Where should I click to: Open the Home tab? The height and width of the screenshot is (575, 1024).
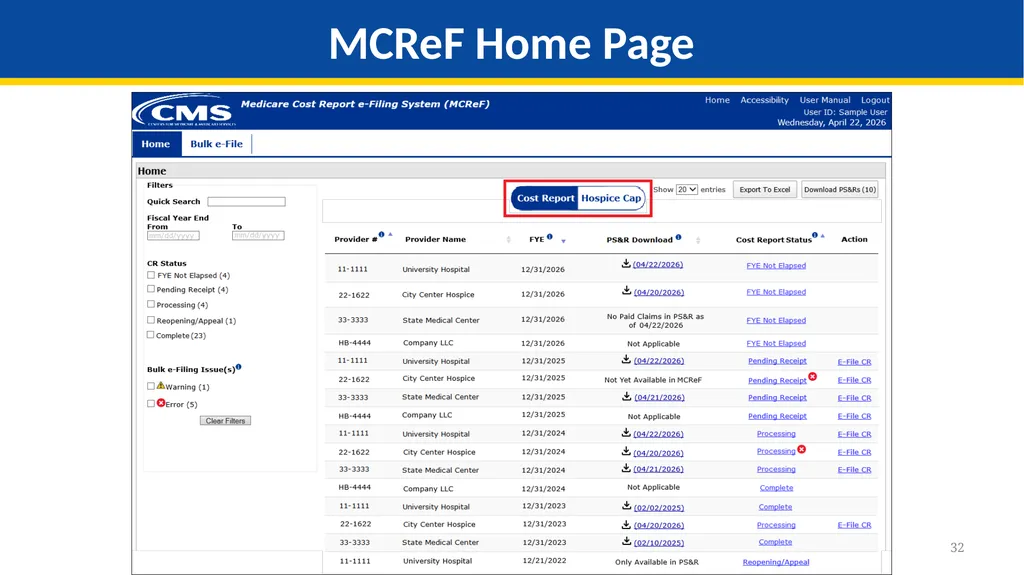[155, 144]
